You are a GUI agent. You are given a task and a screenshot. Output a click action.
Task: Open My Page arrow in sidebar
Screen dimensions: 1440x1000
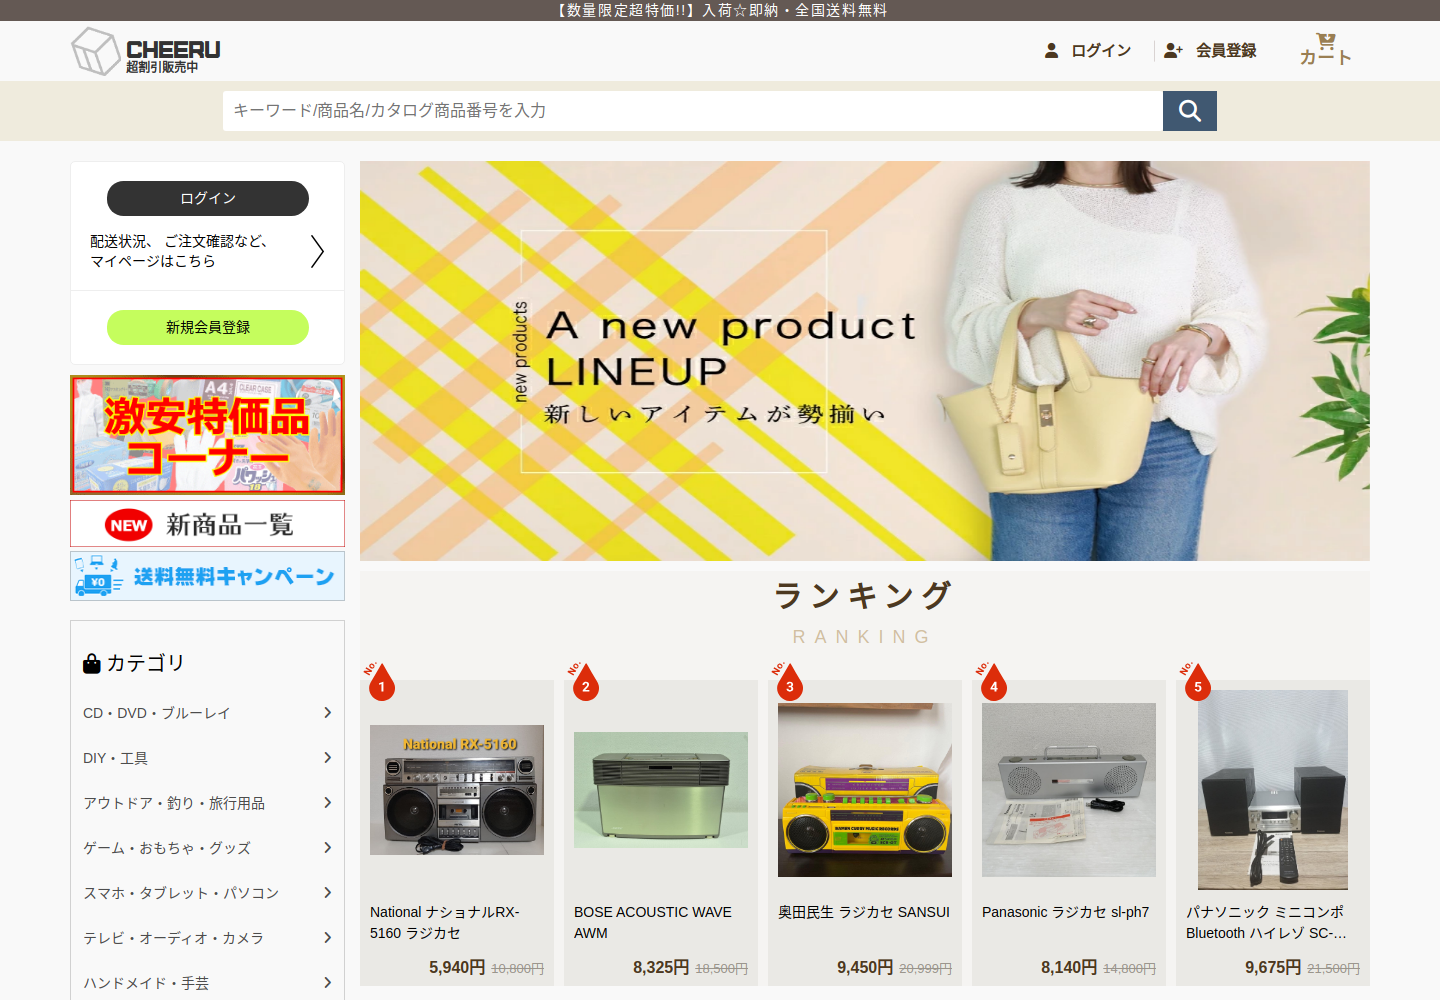(x=317, y=251)
